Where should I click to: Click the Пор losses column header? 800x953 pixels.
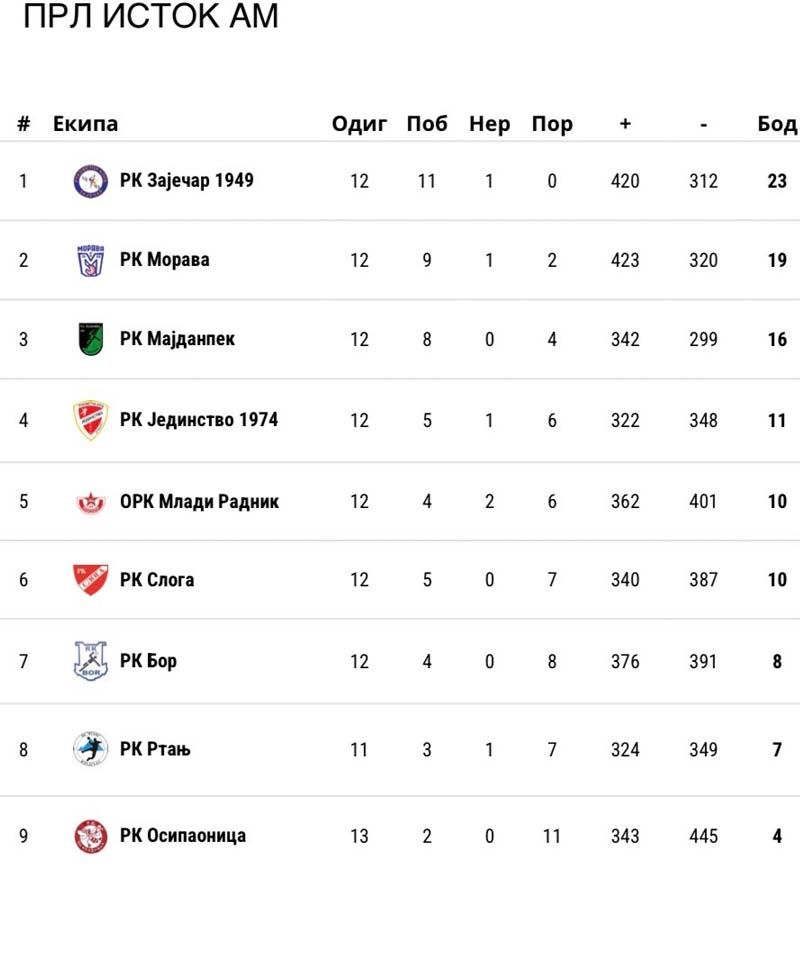click(552, 124)
